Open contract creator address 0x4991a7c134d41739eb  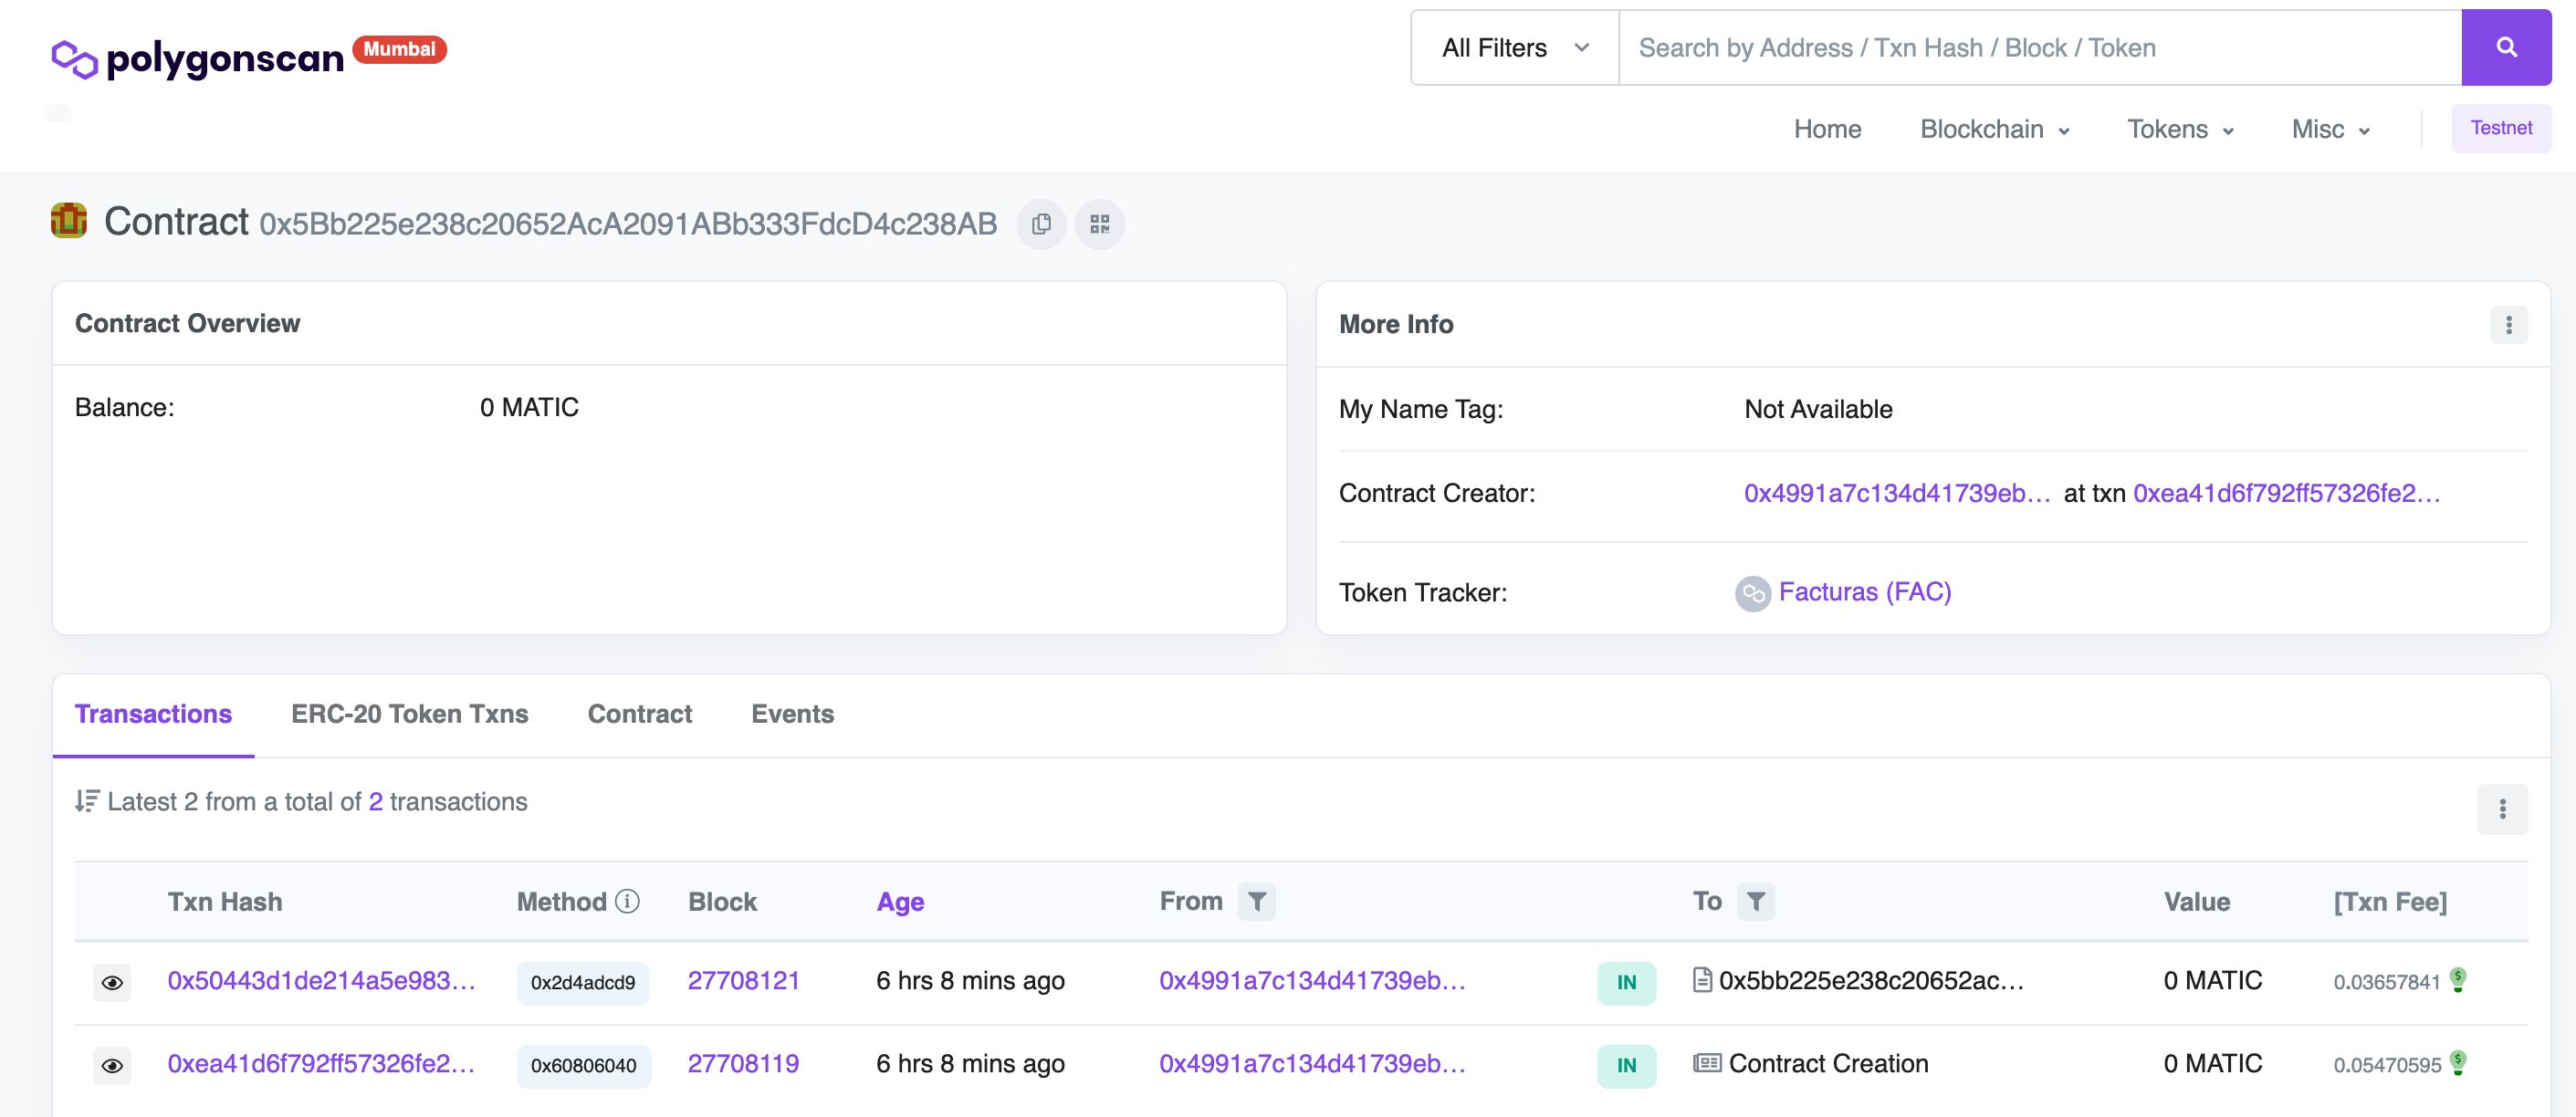(1897, 493)
